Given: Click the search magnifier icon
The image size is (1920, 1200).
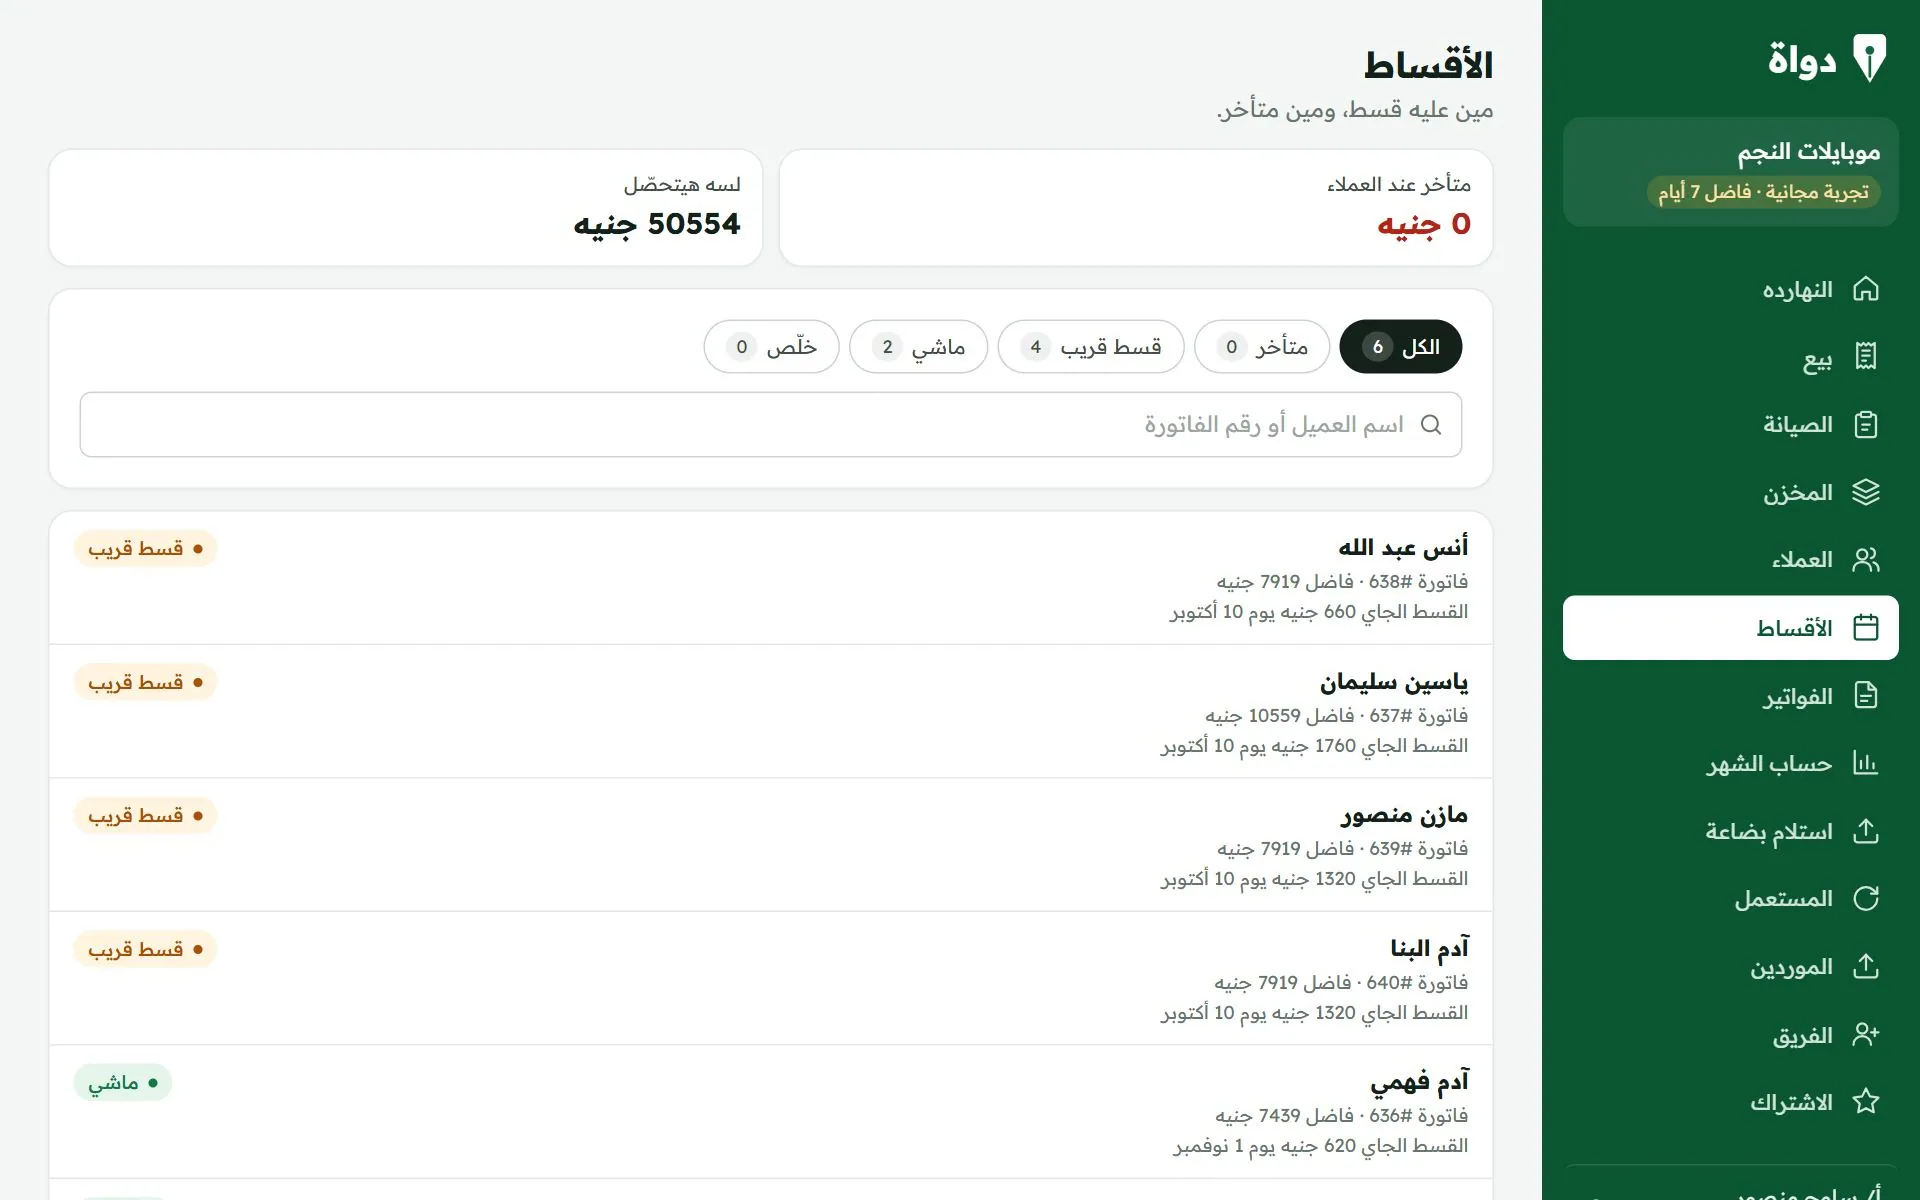Looking at the screenshot, I should point(1431,425).
